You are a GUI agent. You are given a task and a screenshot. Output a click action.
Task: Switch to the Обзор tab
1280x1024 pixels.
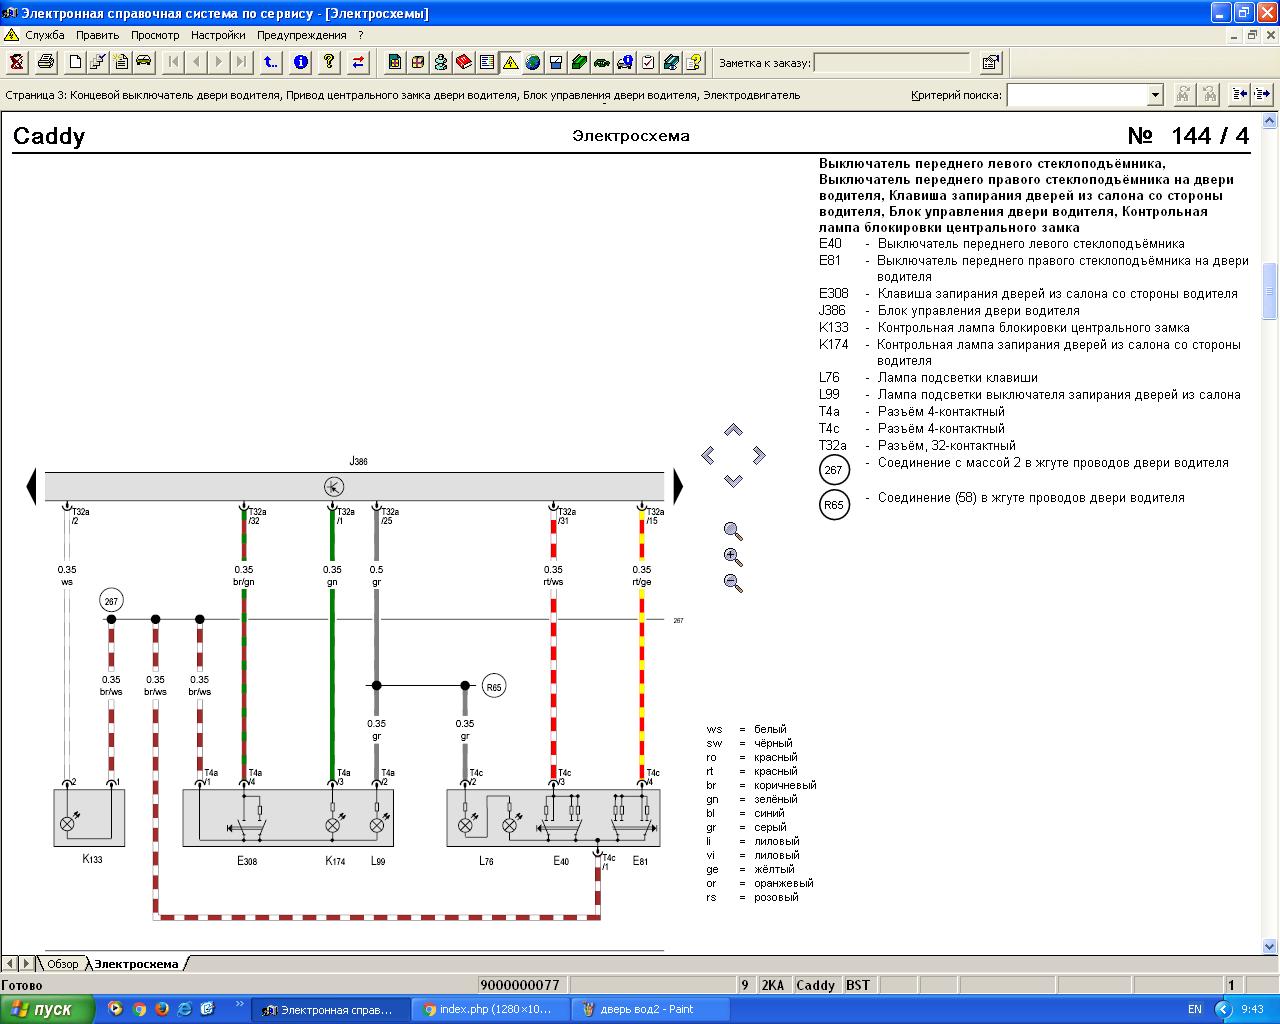pos(62,964)
